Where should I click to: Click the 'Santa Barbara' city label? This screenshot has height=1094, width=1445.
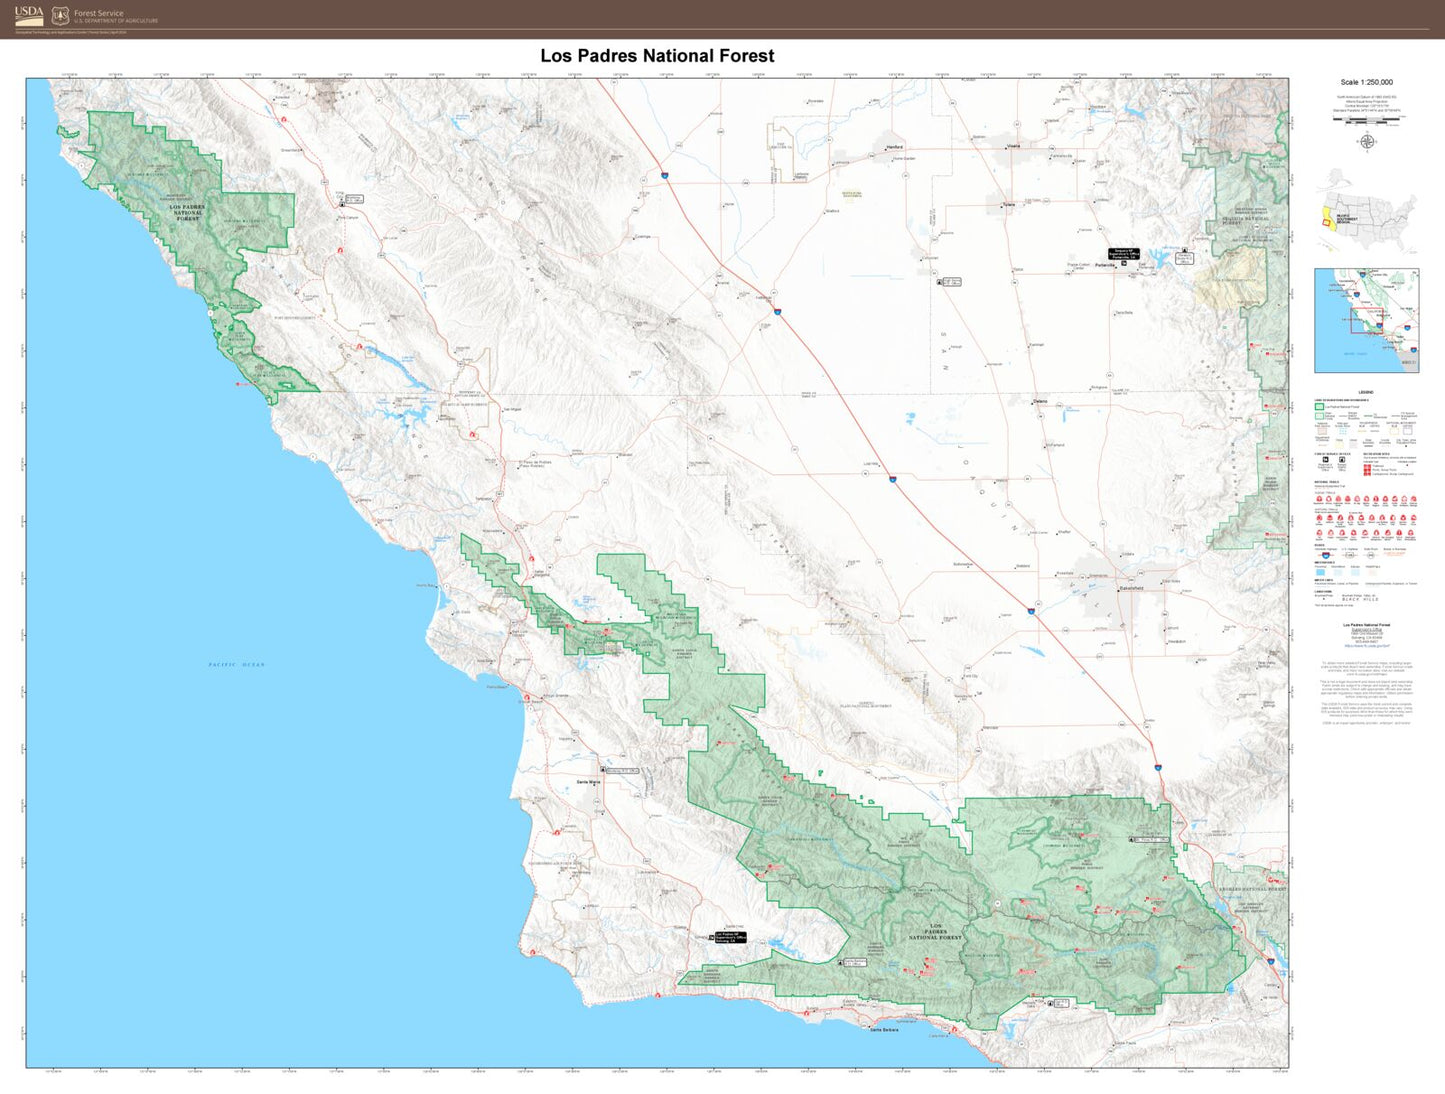(x=884, y=1029)
